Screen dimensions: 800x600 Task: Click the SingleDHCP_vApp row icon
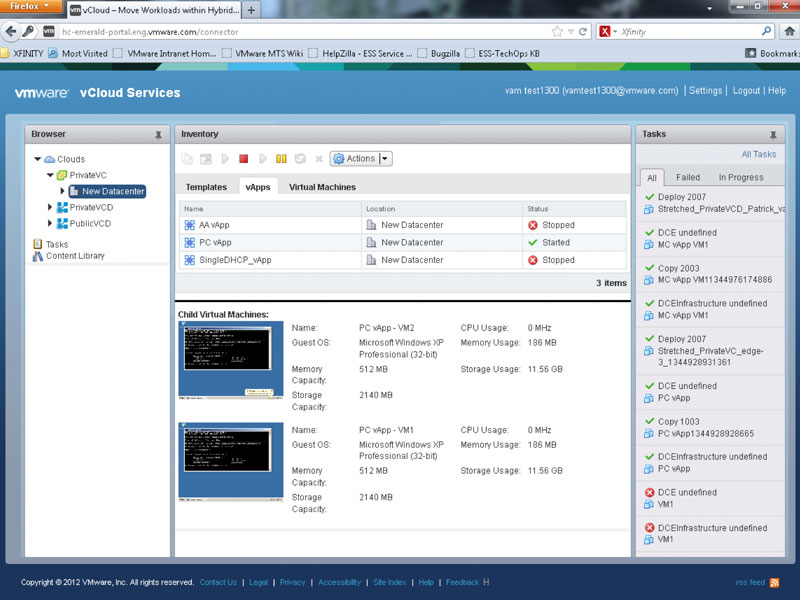189,260
